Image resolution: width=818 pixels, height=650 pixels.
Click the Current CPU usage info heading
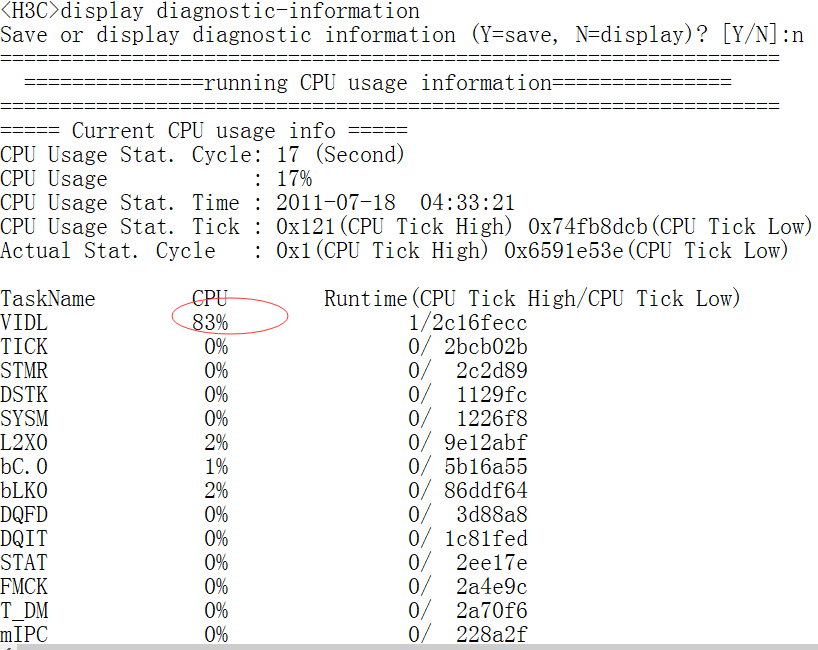[x=204, y=131]
